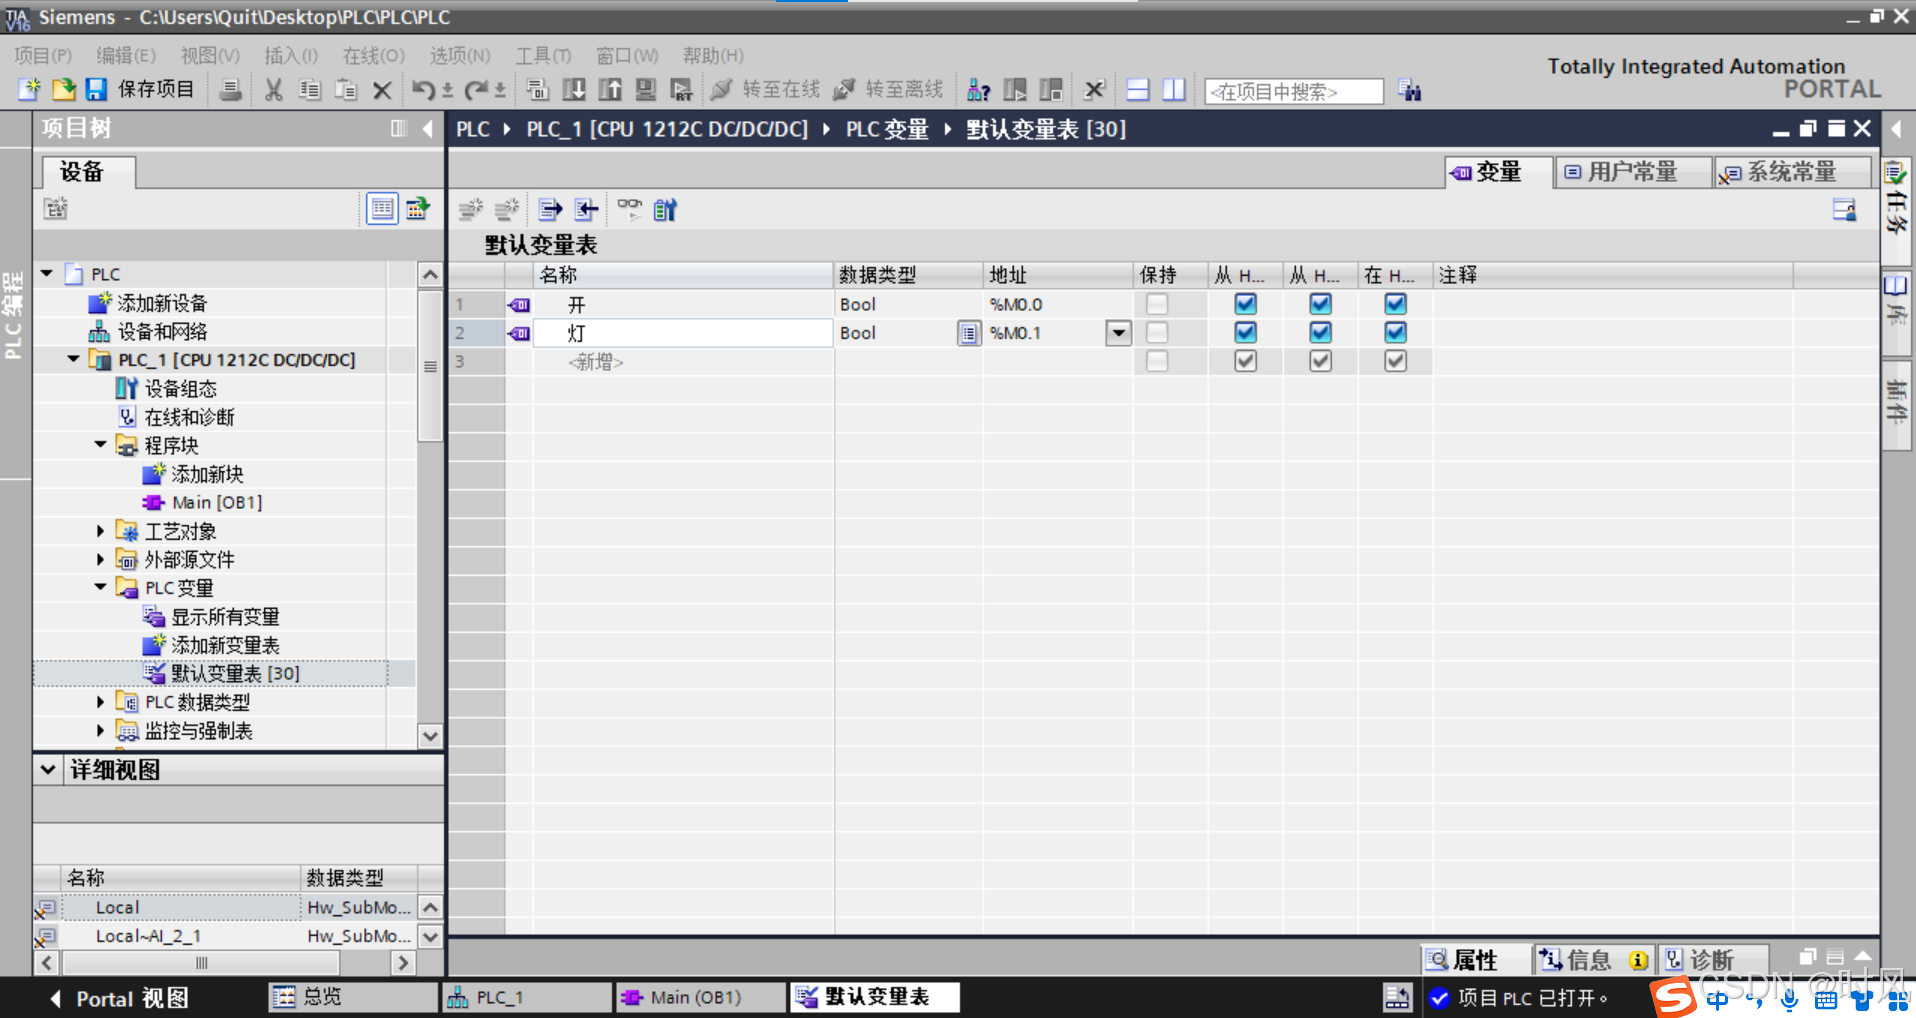Click the cut scissors icon

273,90
